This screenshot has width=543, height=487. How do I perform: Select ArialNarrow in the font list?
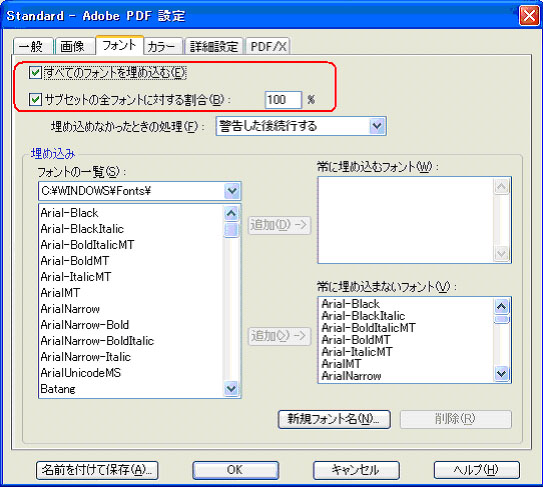coord(70,309)
